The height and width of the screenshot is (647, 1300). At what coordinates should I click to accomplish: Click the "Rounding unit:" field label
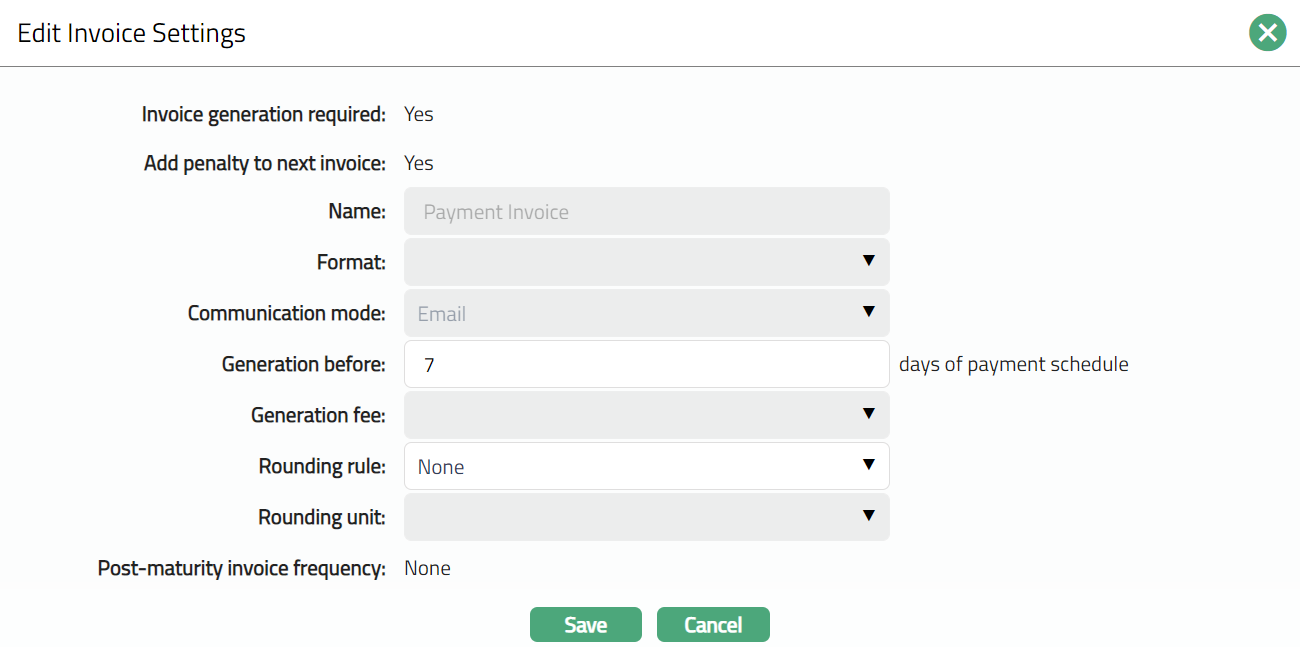(322, 517)
